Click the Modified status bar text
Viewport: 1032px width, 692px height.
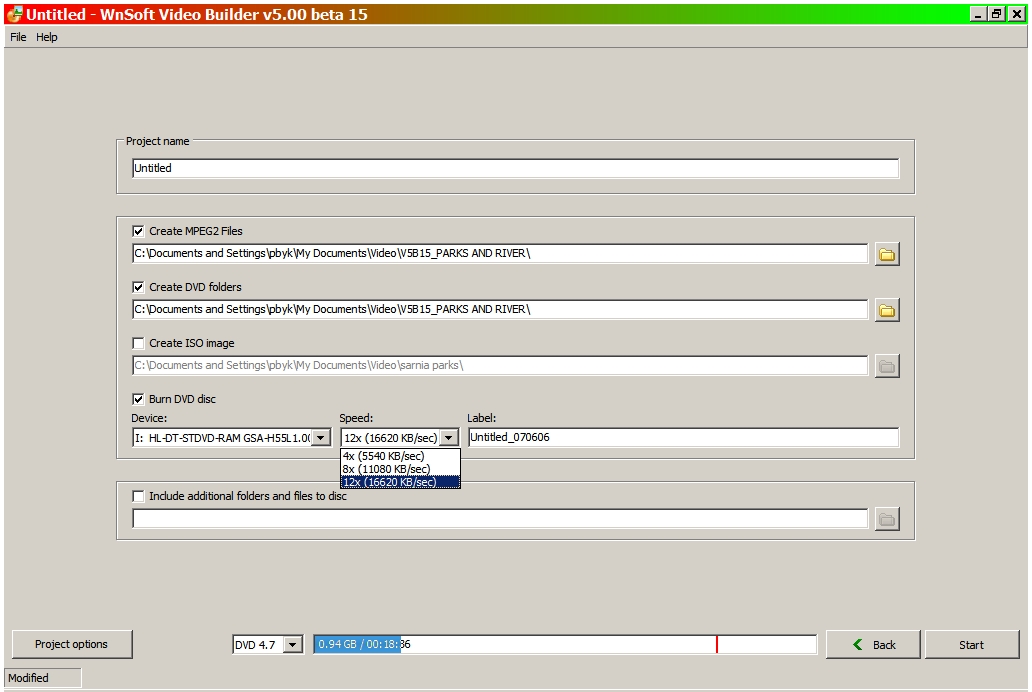pyautogui.click(x=28, y=678)
